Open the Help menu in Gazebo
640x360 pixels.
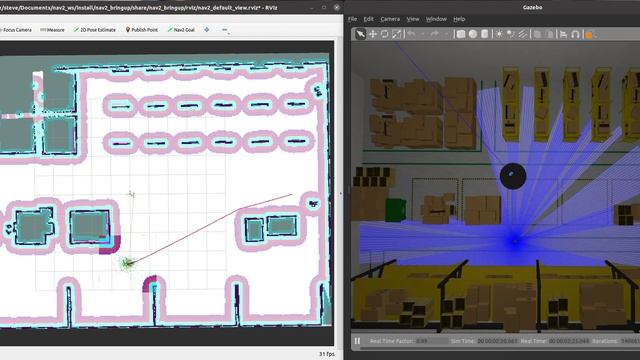[x=459, y=19]
